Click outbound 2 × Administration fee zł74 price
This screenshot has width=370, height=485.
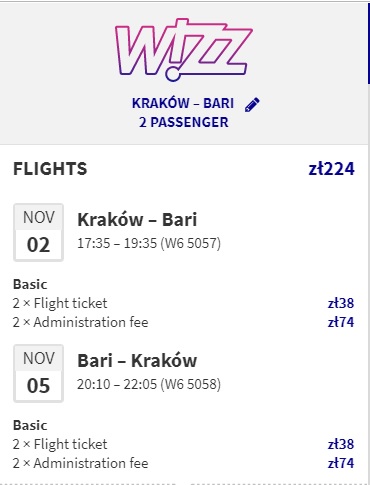(341, 322)
